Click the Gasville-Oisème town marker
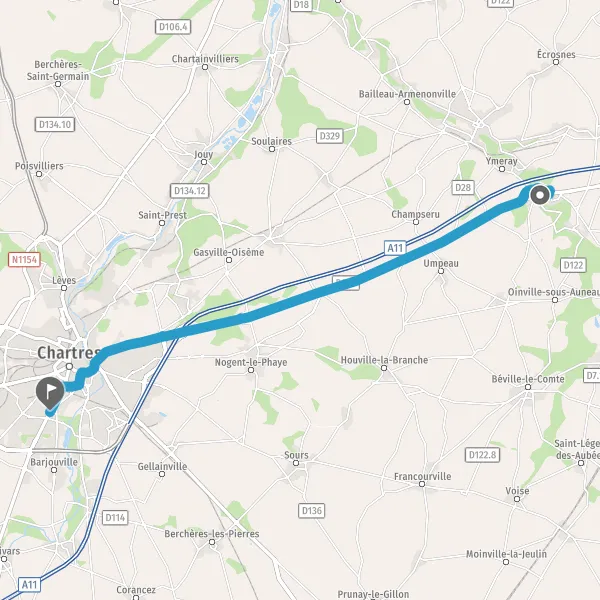Screen dimensions: 600x600 (229, 260)
